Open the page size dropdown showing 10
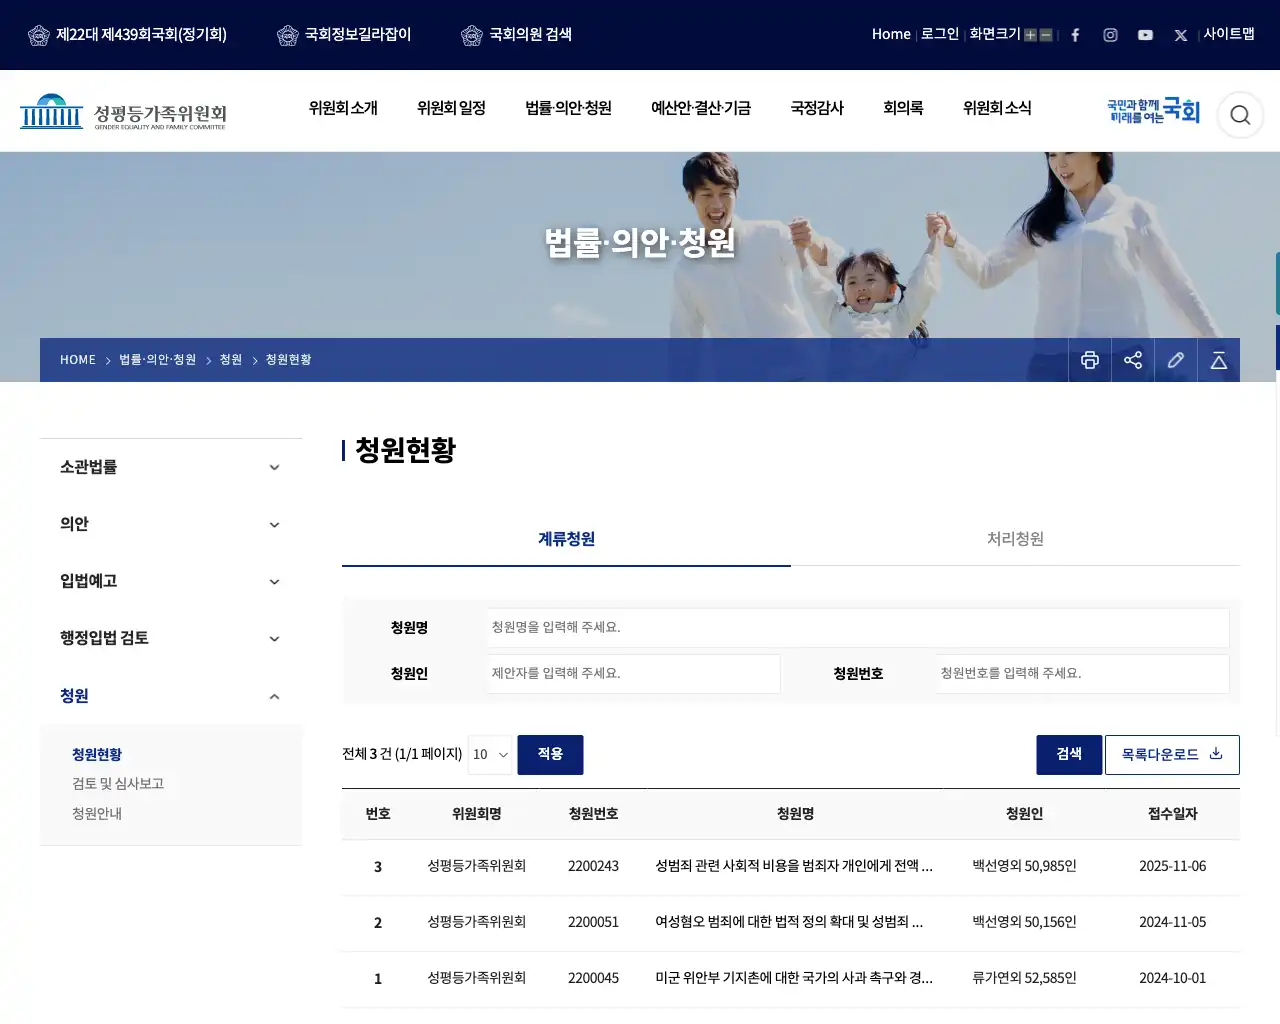 coord(490,755)
